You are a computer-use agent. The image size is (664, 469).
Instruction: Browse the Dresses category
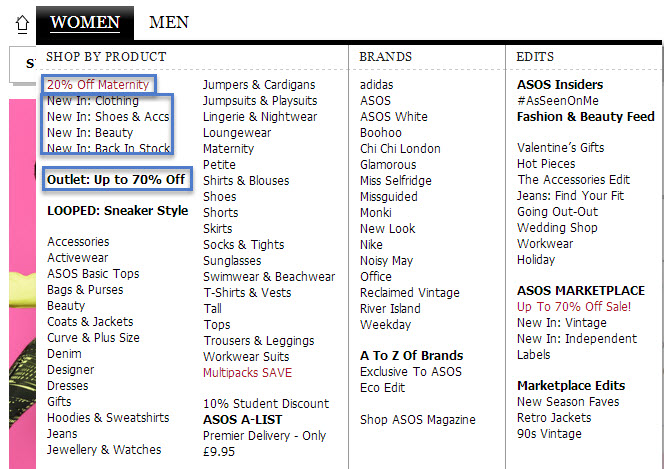(68, 386)
